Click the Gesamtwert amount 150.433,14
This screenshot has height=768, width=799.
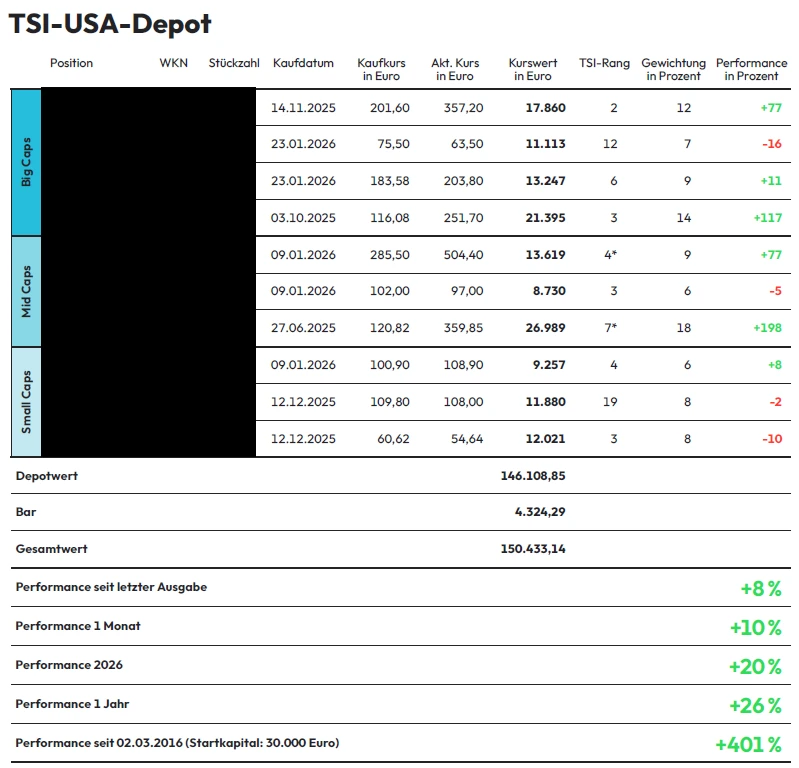pyautogui.click(x=532, y=549)
